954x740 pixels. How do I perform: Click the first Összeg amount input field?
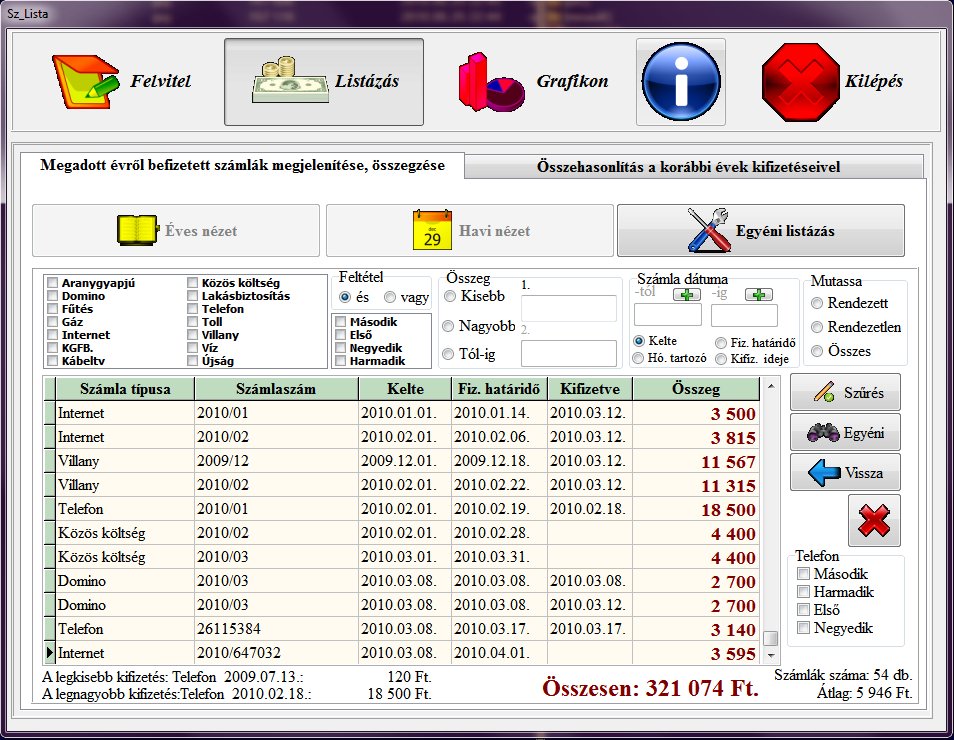pyautogui.click(x=569, y=307)
